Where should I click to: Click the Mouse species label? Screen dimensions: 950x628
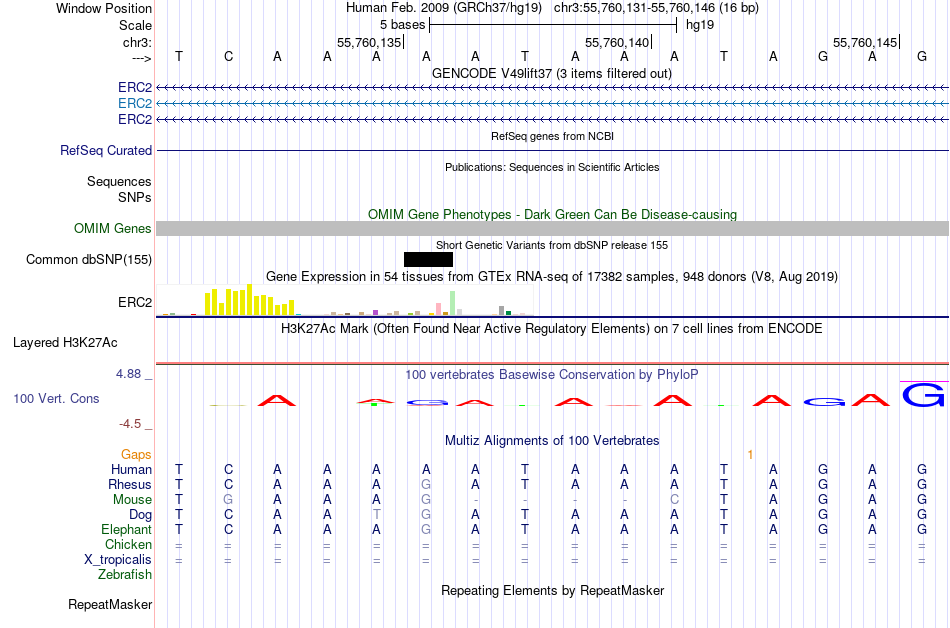tap(132, 500)
